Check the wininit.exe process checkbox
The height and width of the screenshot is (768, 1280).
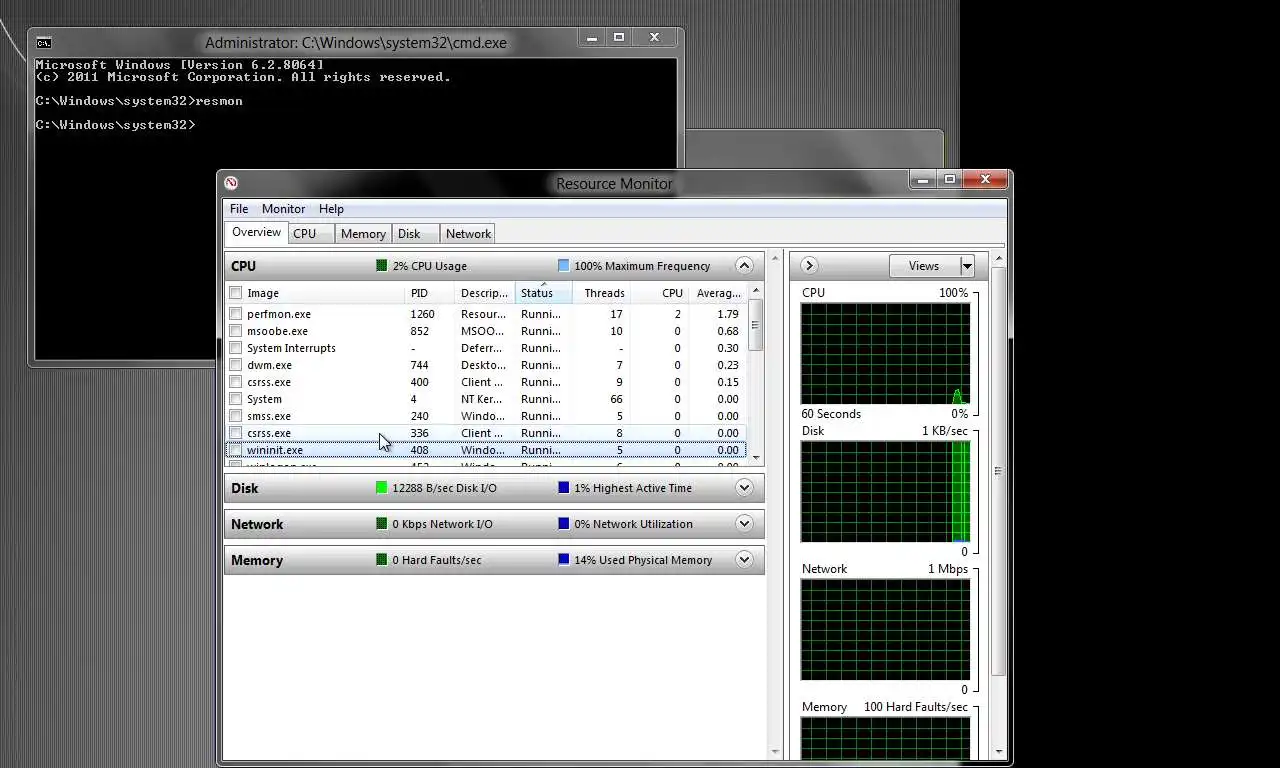click(236, 450)
